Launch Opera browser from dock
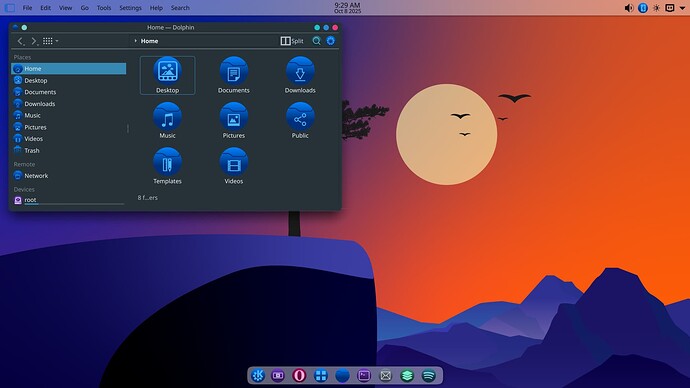The image size is (690, 388). [299, 375]
